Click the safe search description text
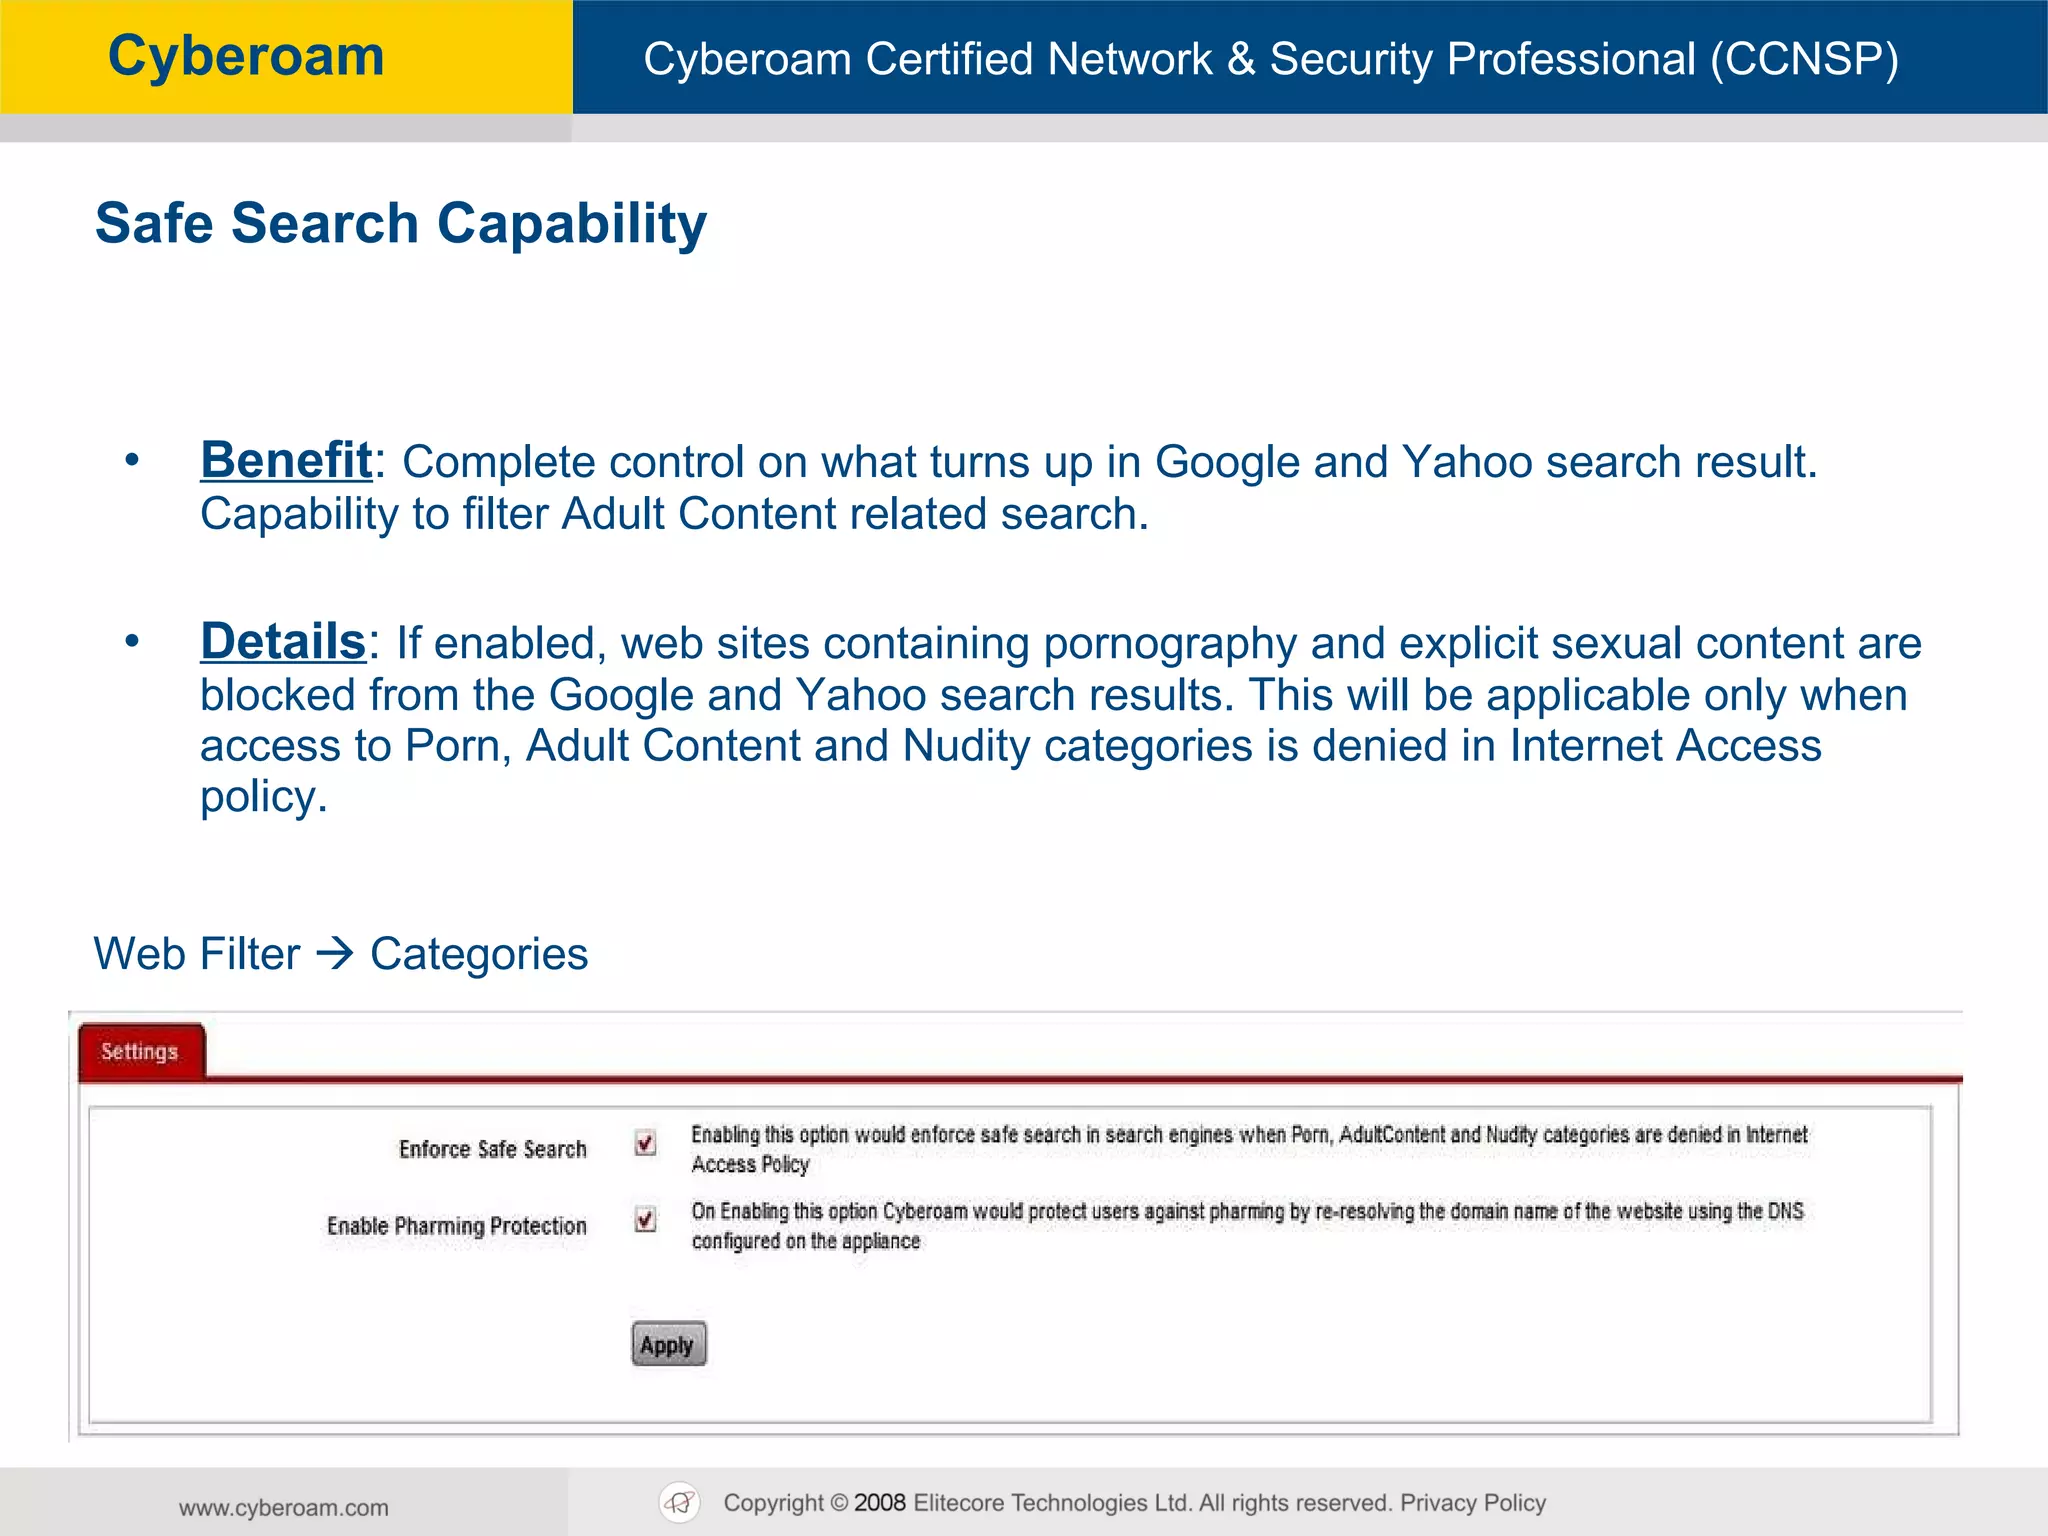 [x=1249, y=1149]
